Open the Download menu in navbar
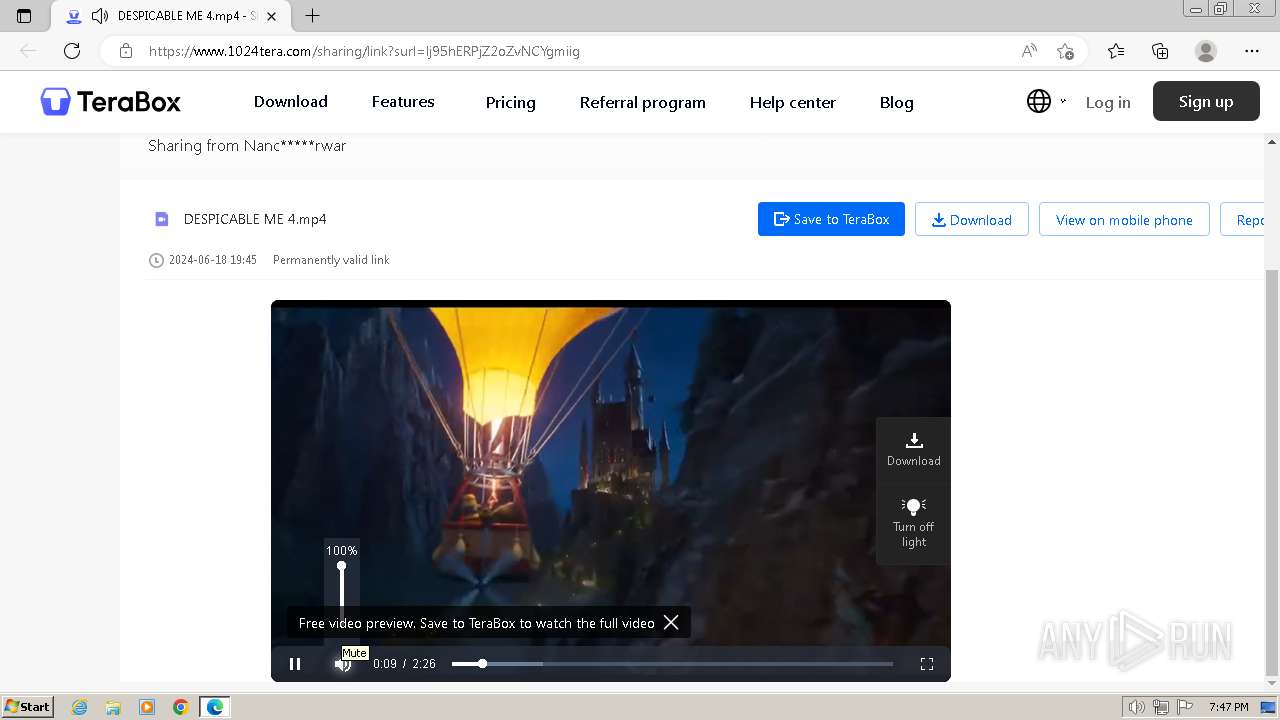This screenshot has width=1280, height=720. click(x=291, y=101)
